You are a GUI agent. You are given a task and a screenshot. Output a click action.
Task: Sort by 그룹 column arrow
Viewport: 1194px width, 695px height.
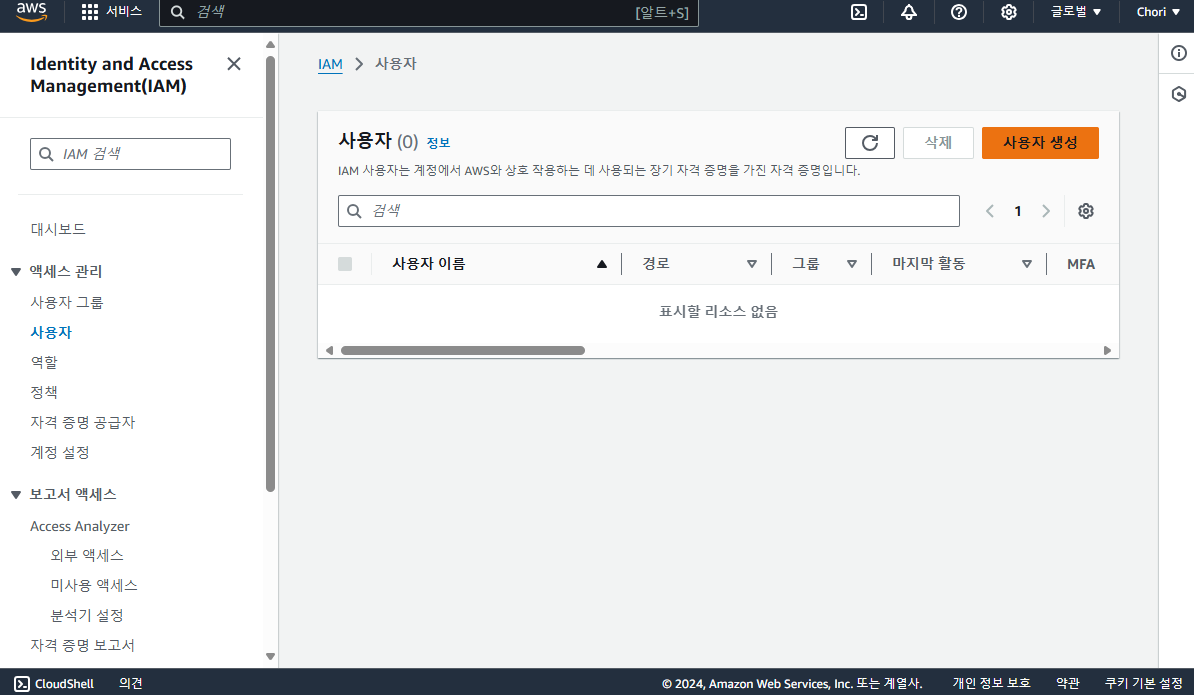tap(851, 264)
